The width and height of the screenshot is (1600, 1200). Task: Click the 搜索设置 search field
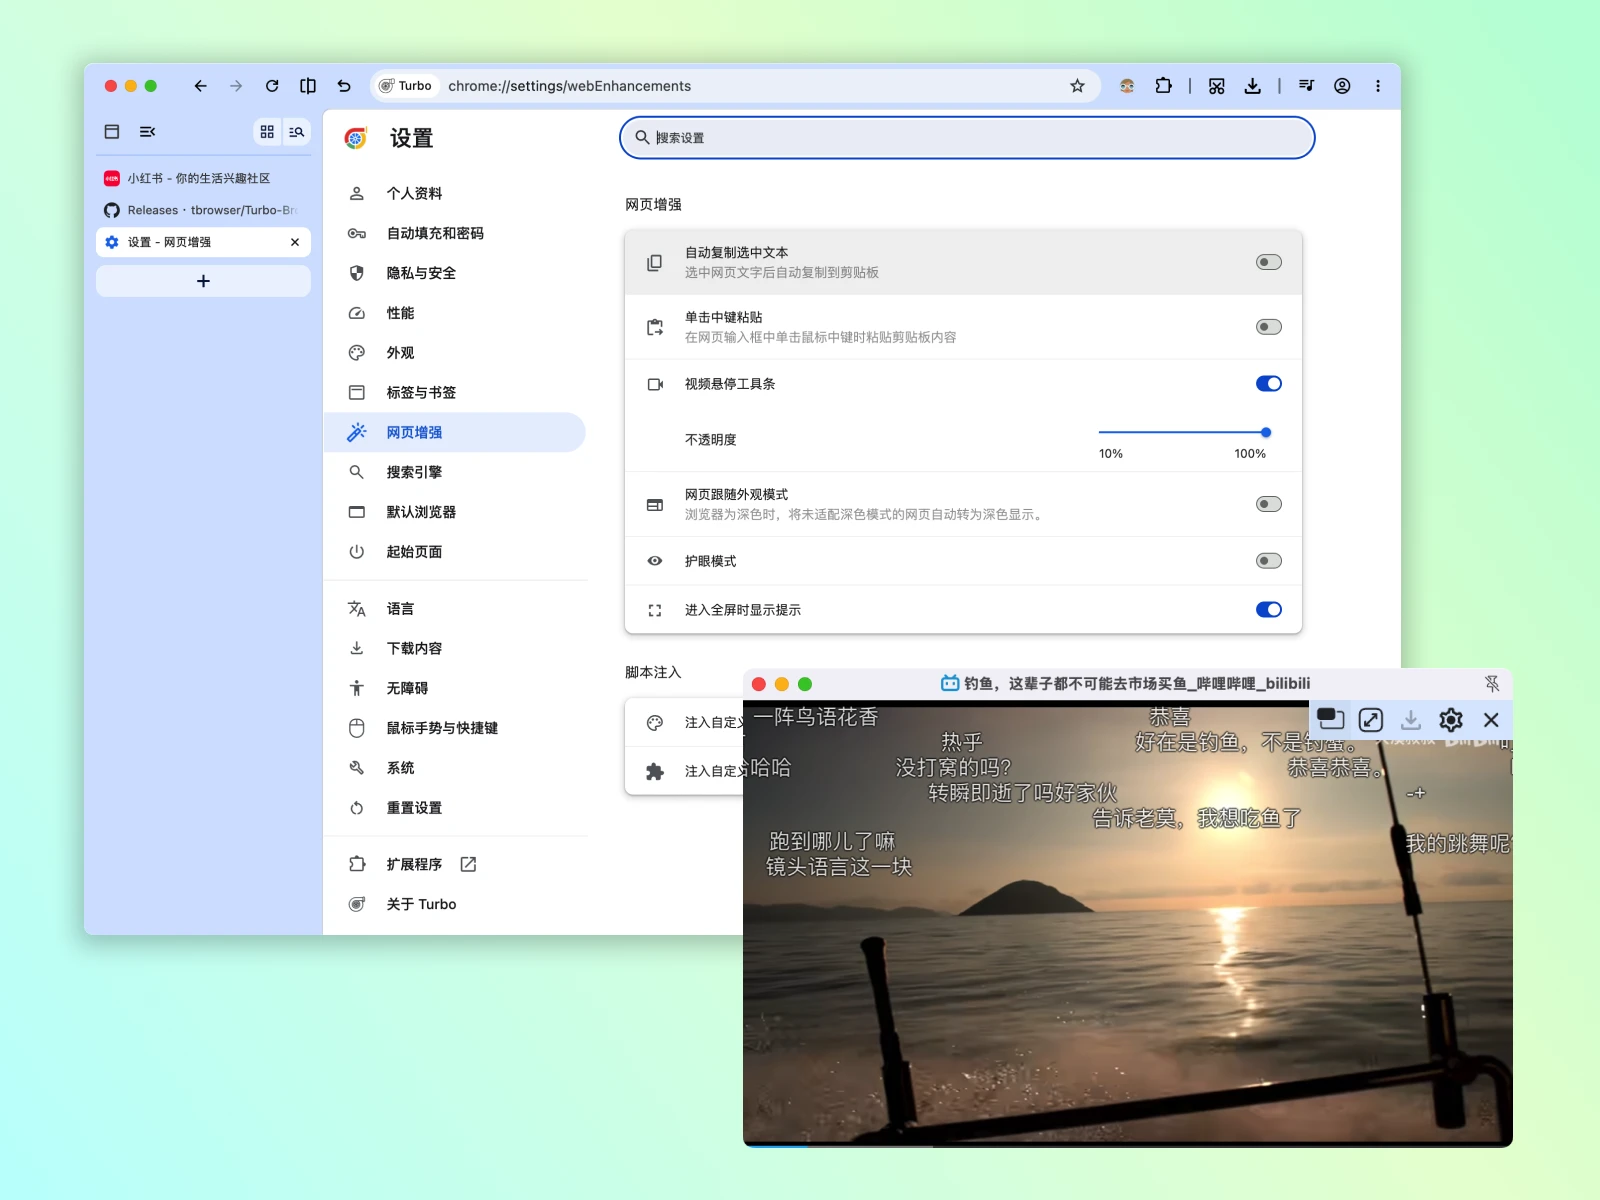coord(967,138)
